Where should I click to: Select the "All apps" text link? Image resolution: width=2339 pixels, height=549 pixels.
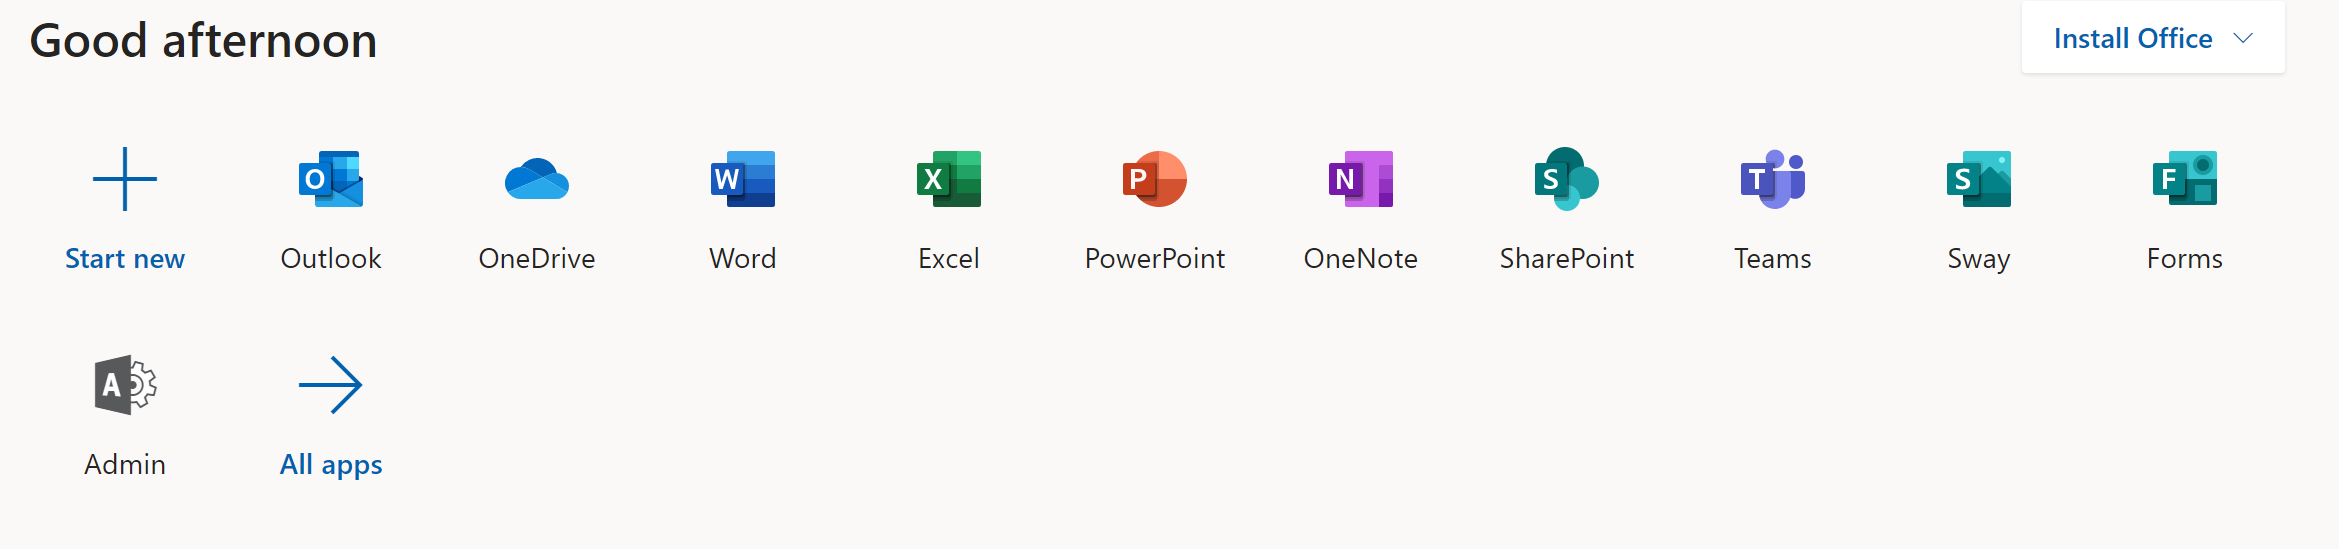pos(331,465)
